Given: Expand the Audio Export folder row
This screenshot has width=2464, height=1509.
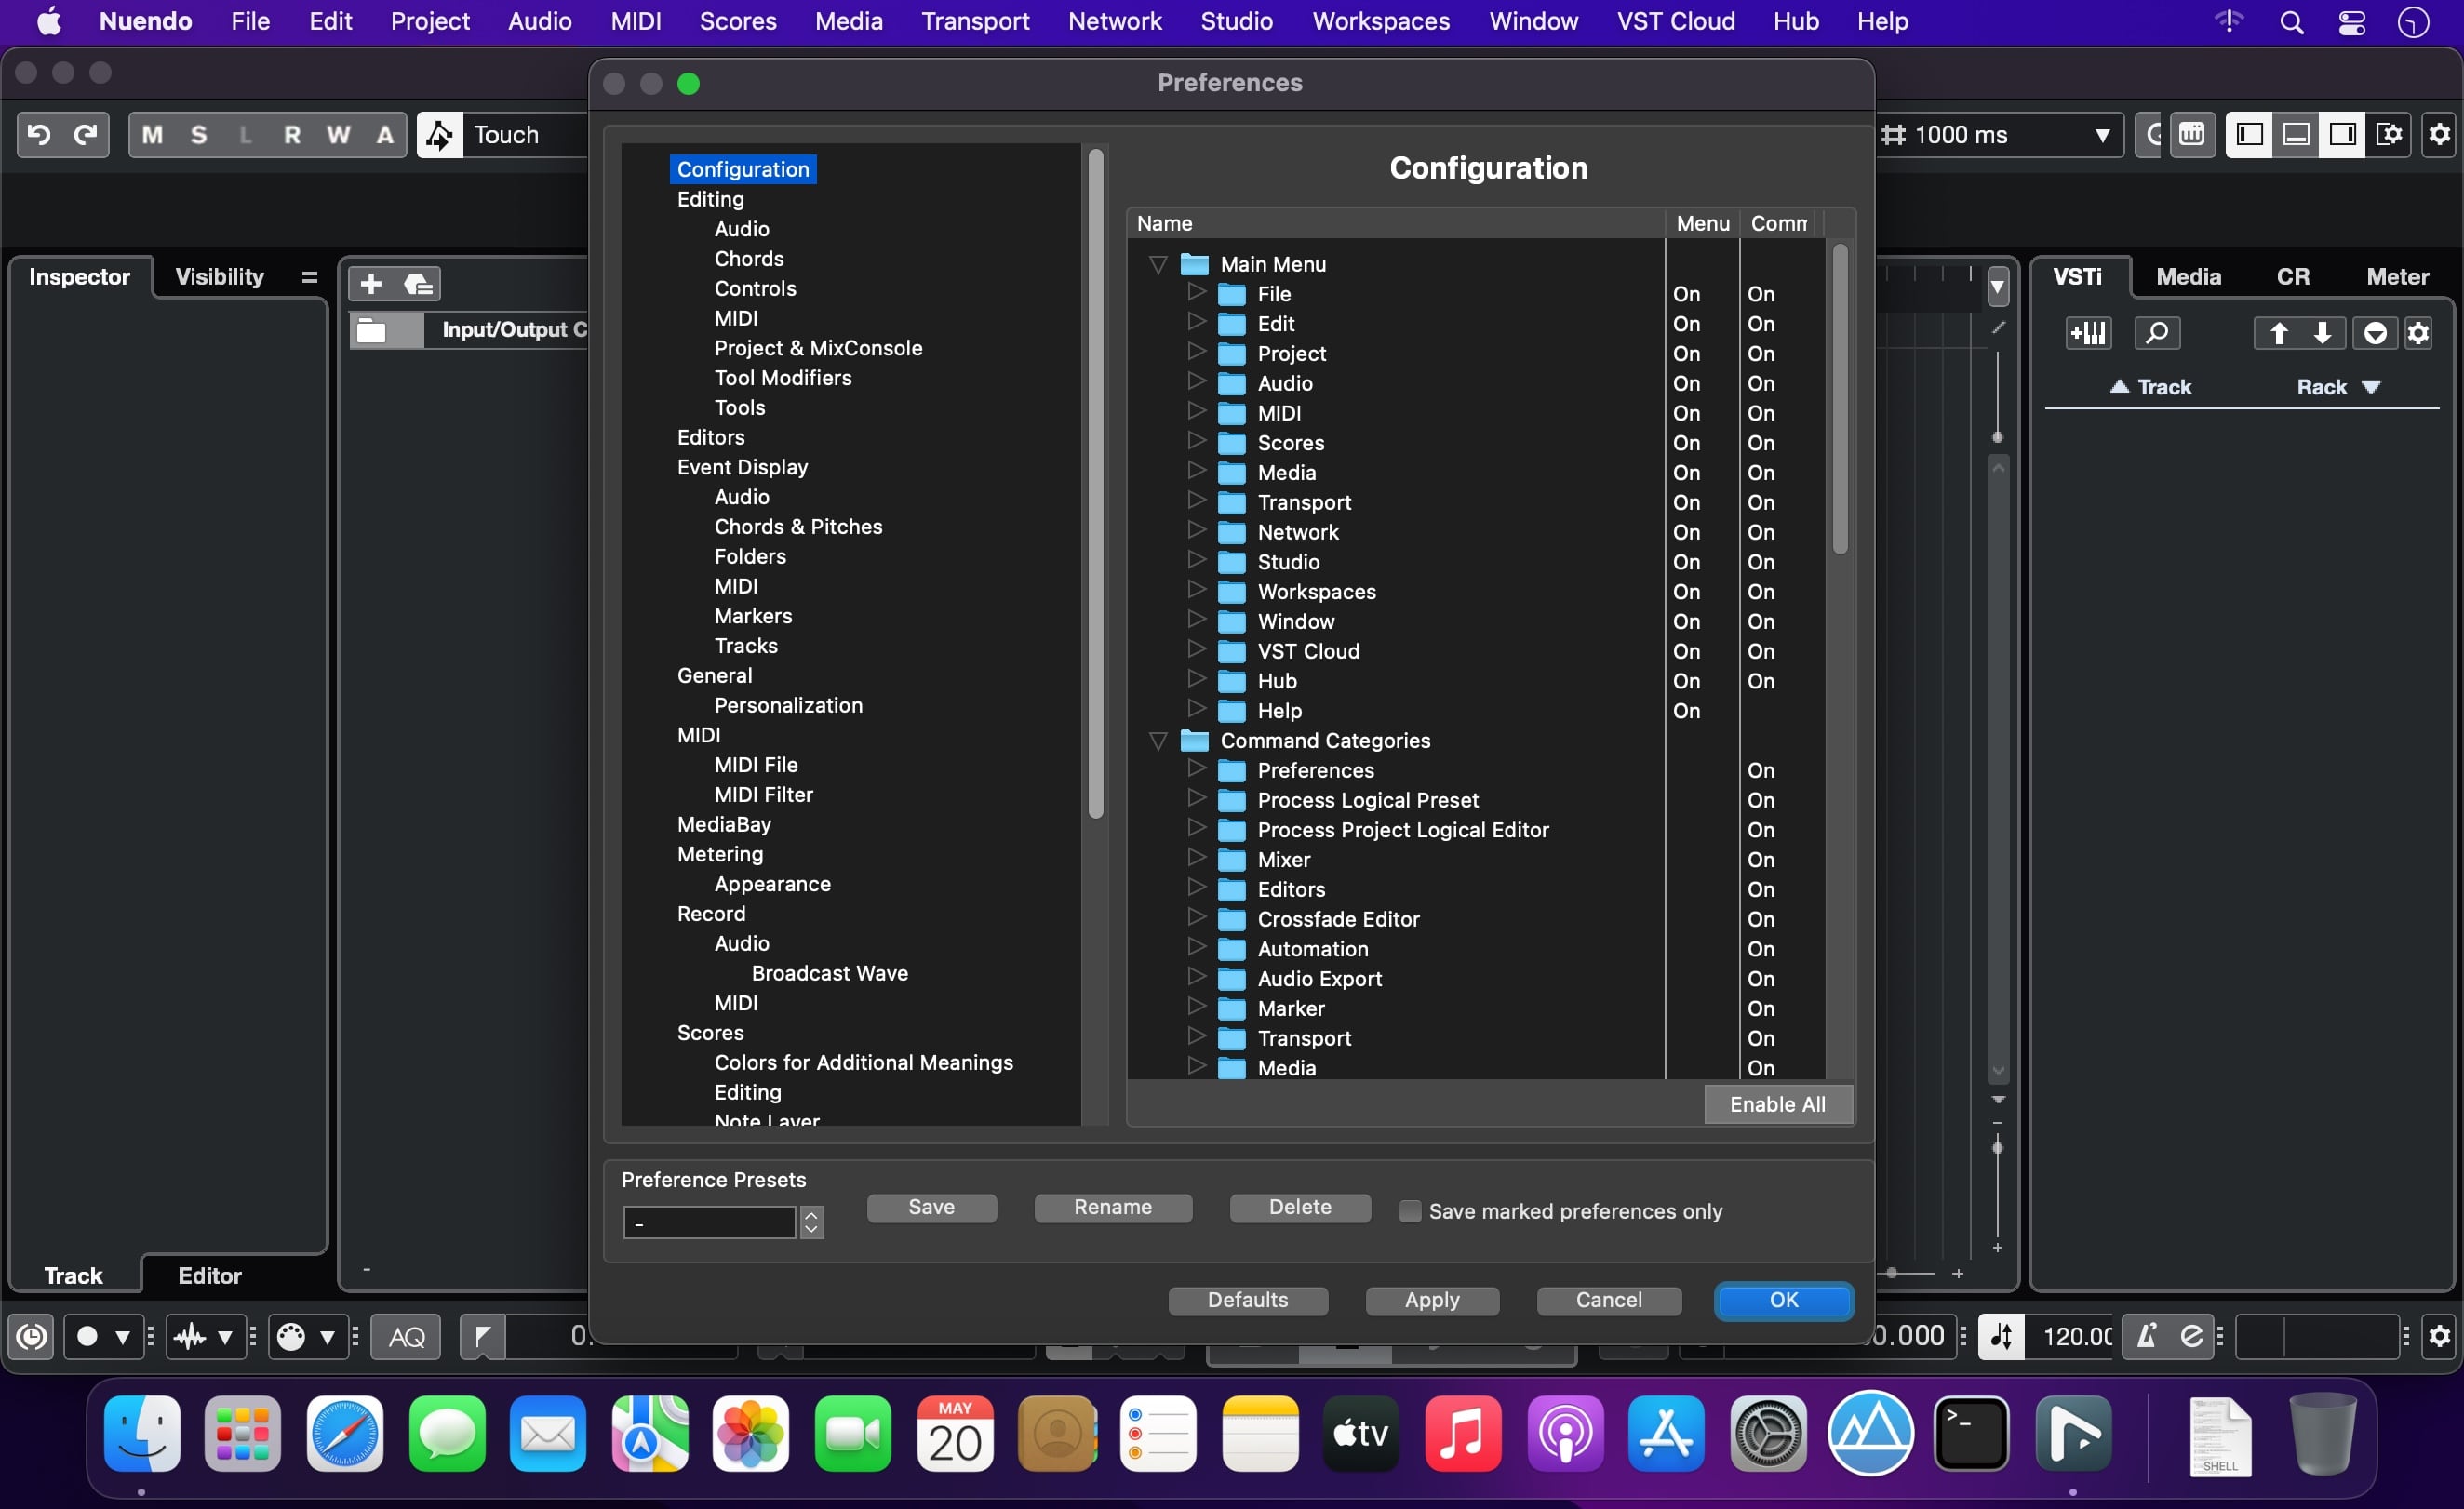Looking at the screenshot, I should tap(1196, 977).
